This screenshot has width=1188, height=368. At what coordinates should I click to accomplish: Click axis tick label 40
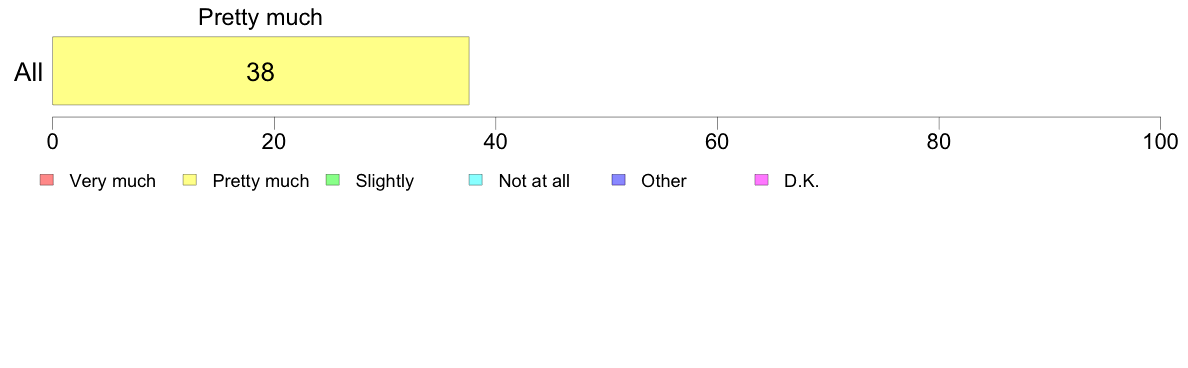coord(496,142)
